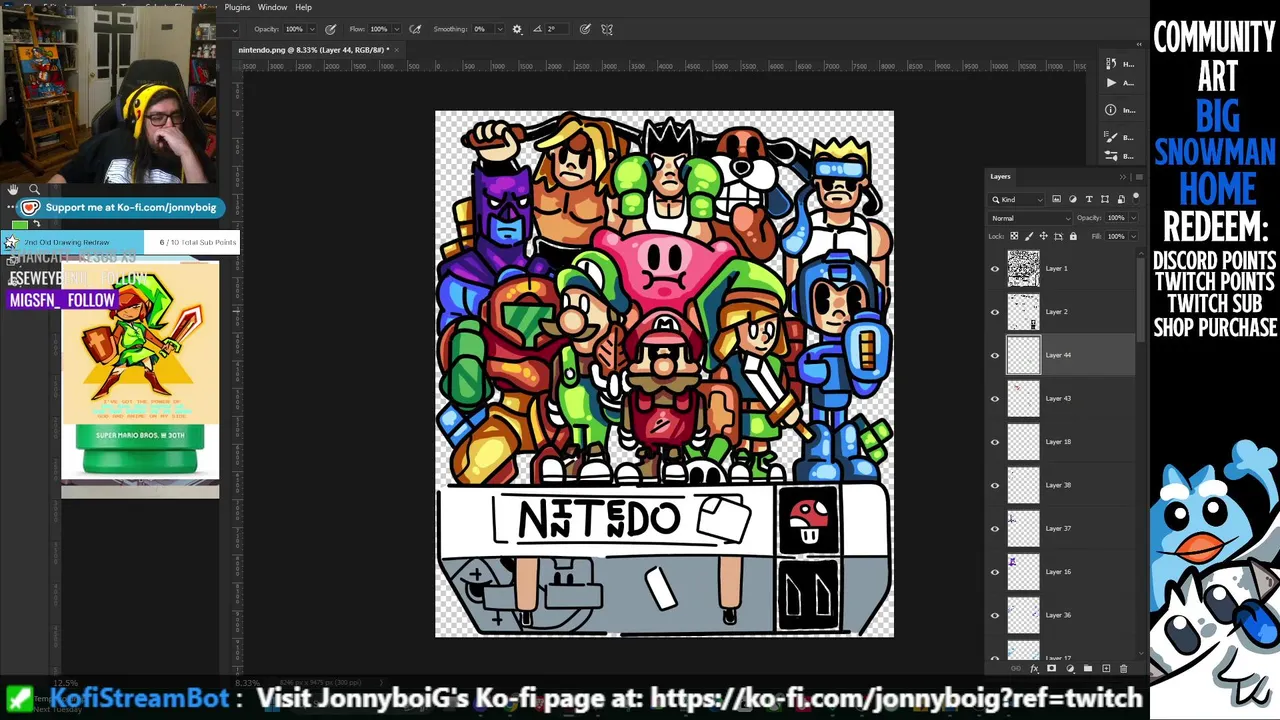1280x720 pixels.
Task: Open the Brushes panel icon
Action: coord(1111,156)
